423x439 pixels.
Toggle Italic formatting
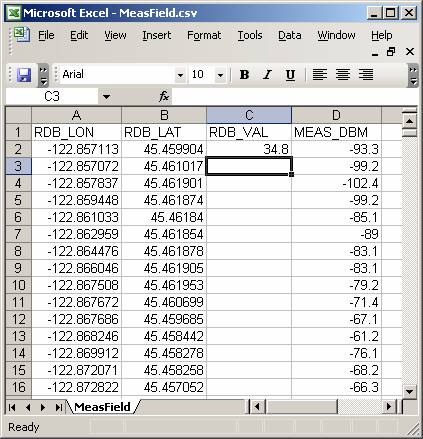tap(267, 75)
